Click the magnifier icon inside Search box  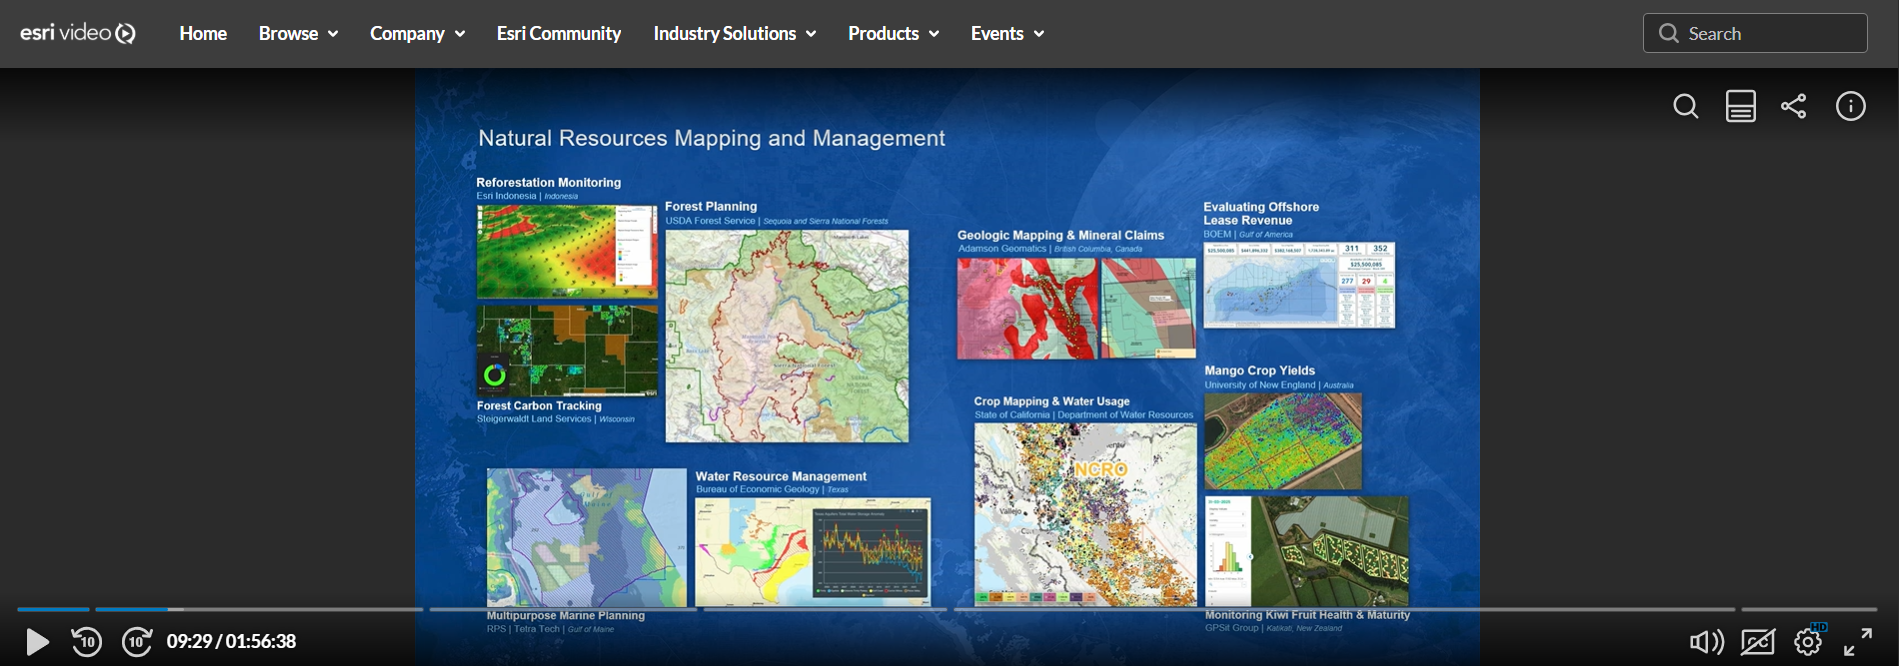click(x=1668, y=33)
